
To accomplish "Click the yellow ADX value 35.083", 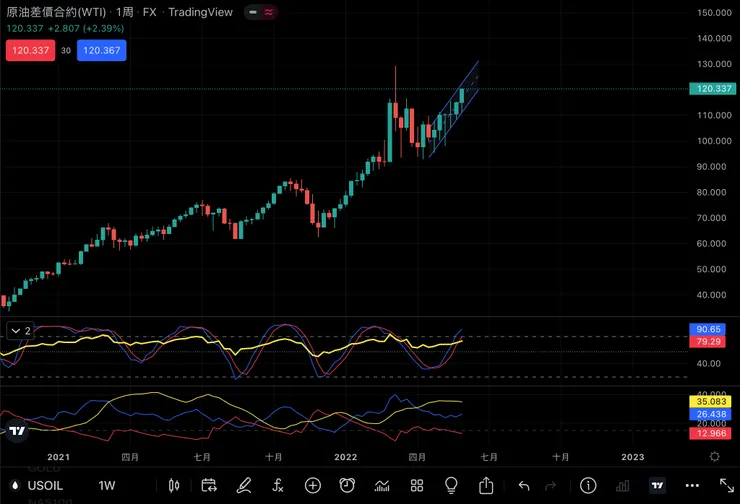I will pyautogui.click(x=710, y=402).
